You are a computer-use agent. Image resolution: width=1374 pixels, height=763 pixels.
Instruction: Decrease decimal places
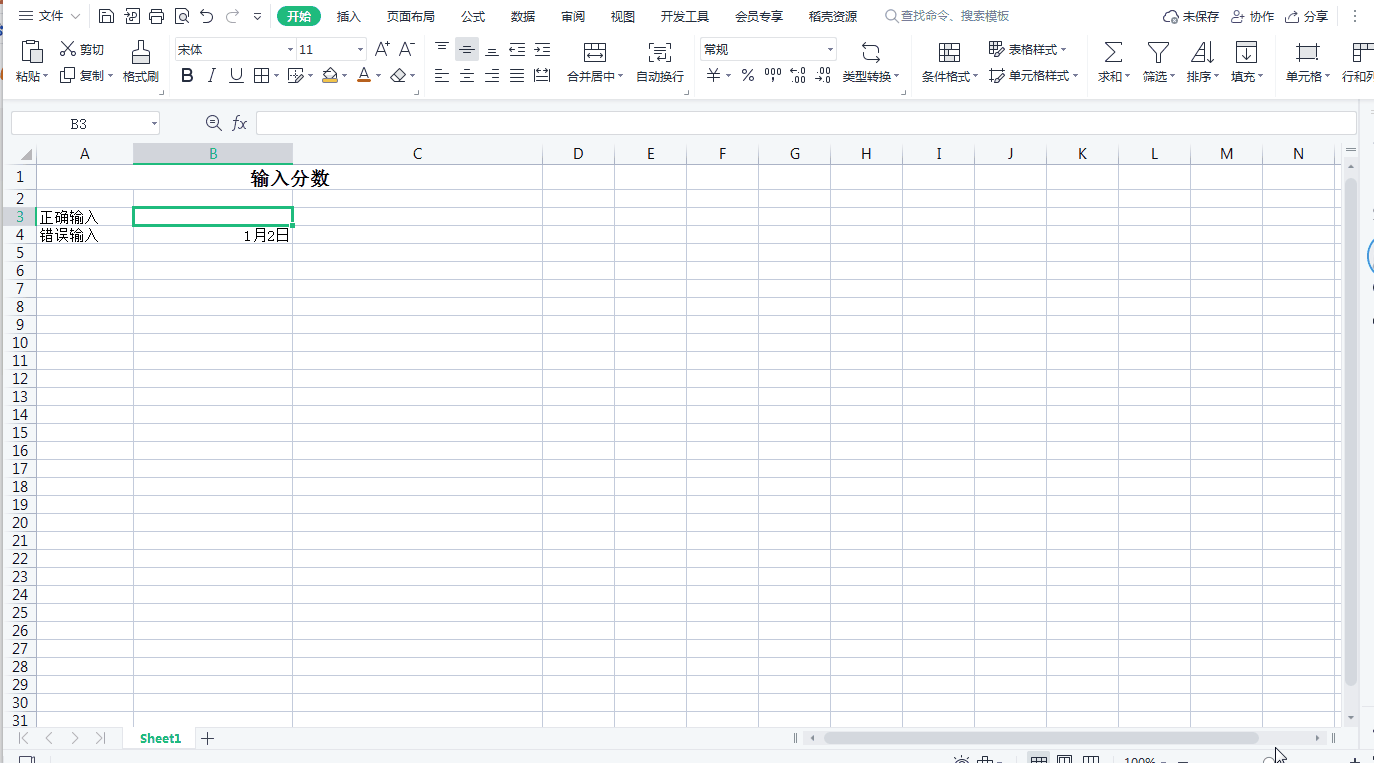tap(822, 75)
